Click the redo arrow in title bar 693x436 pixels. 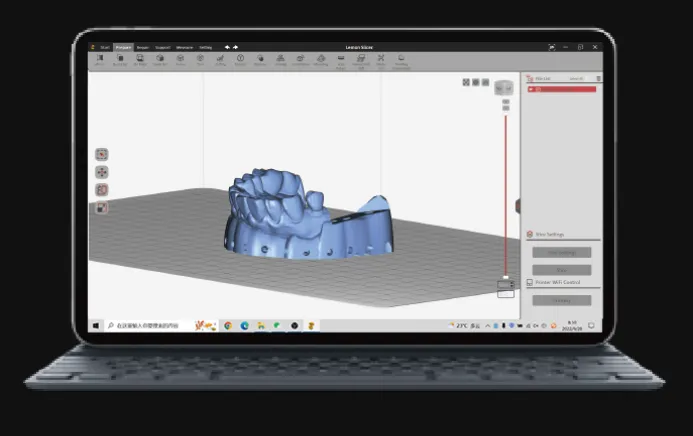tap(236, 47)
